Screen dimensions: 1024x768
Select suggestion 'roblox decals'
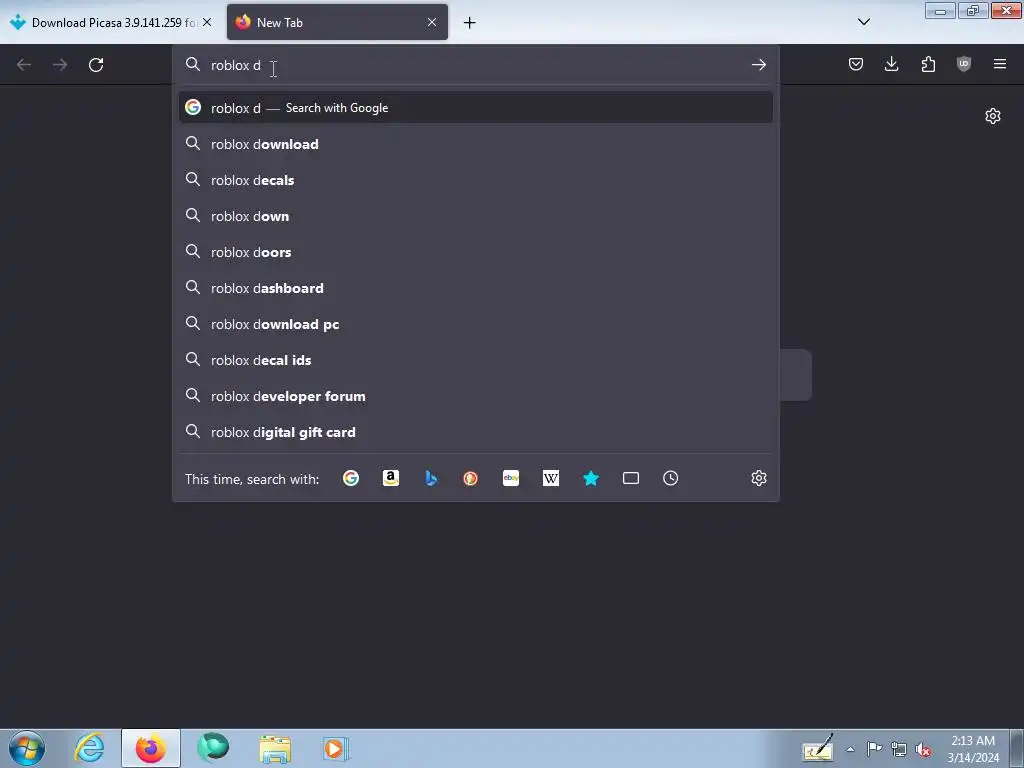(x=475, y=180)
